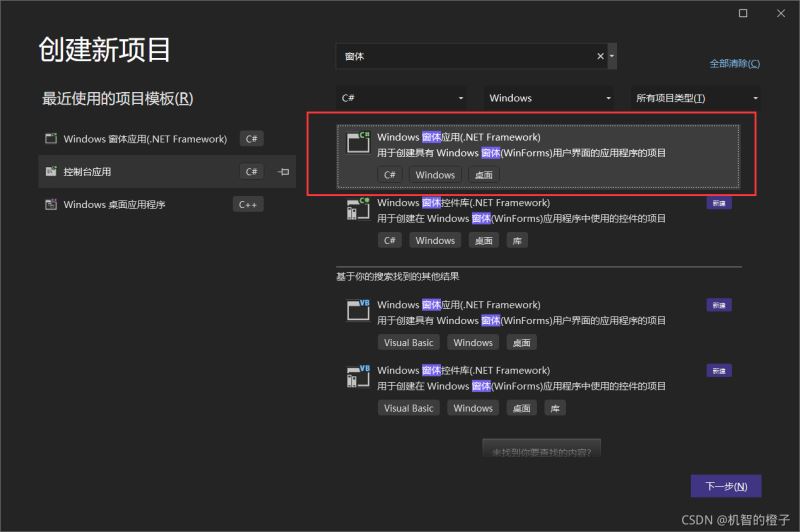Click Windows tag on VB control library

pos(473,408)
